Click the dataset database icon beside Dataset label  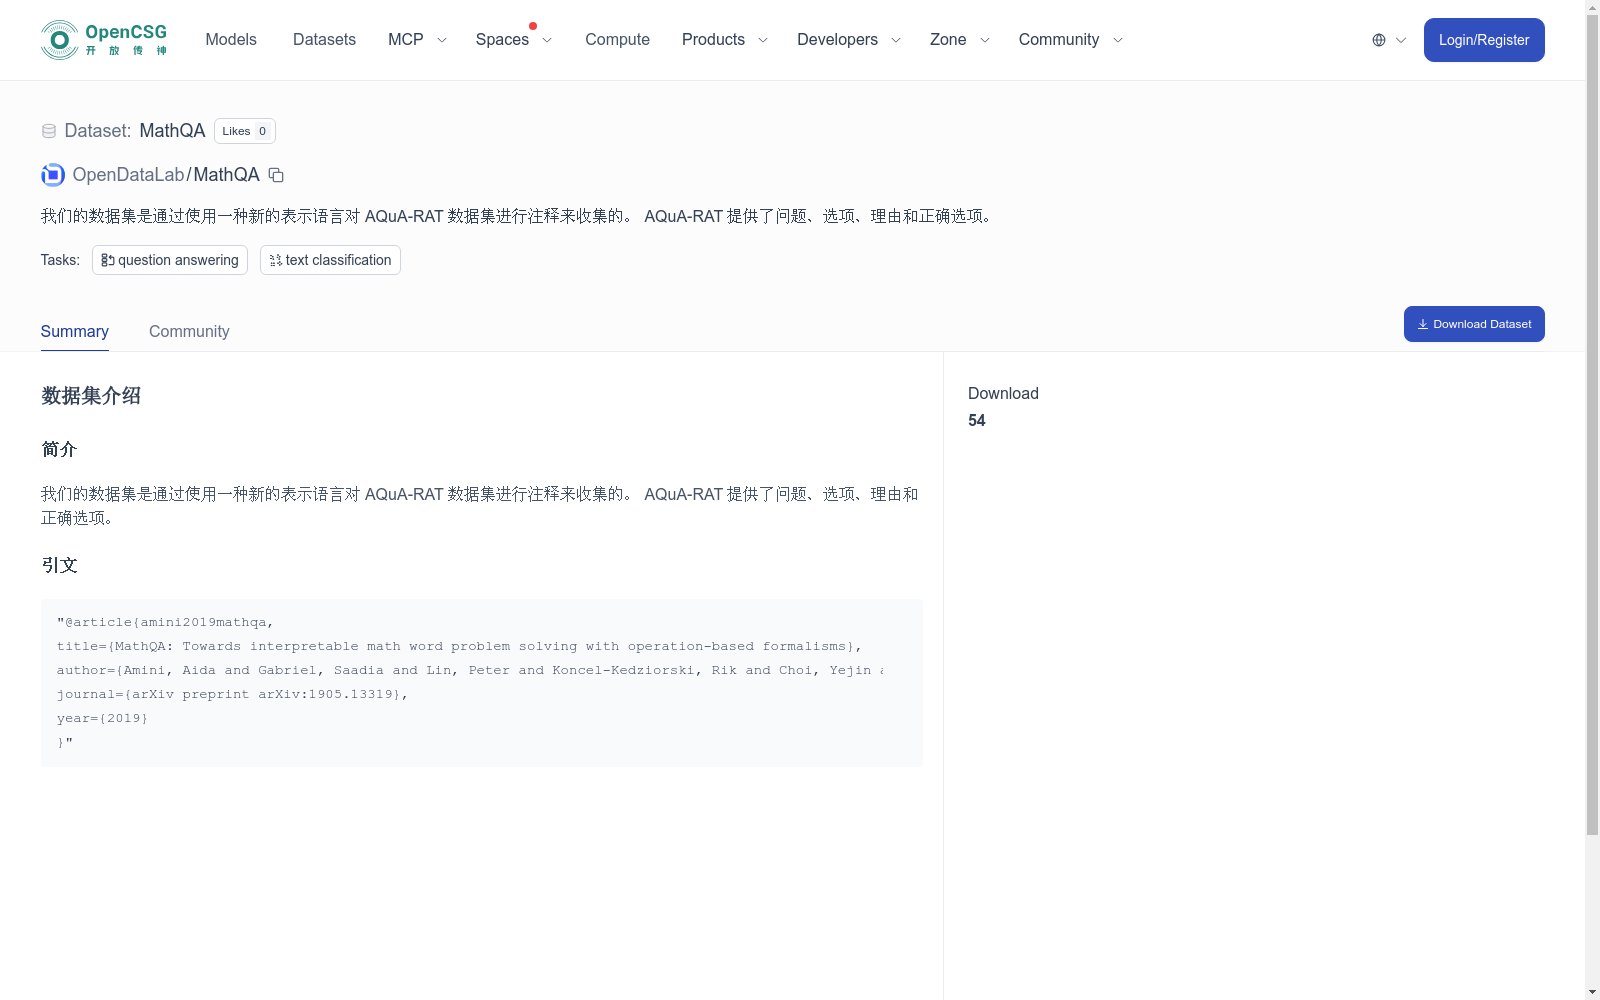[48, 130]
